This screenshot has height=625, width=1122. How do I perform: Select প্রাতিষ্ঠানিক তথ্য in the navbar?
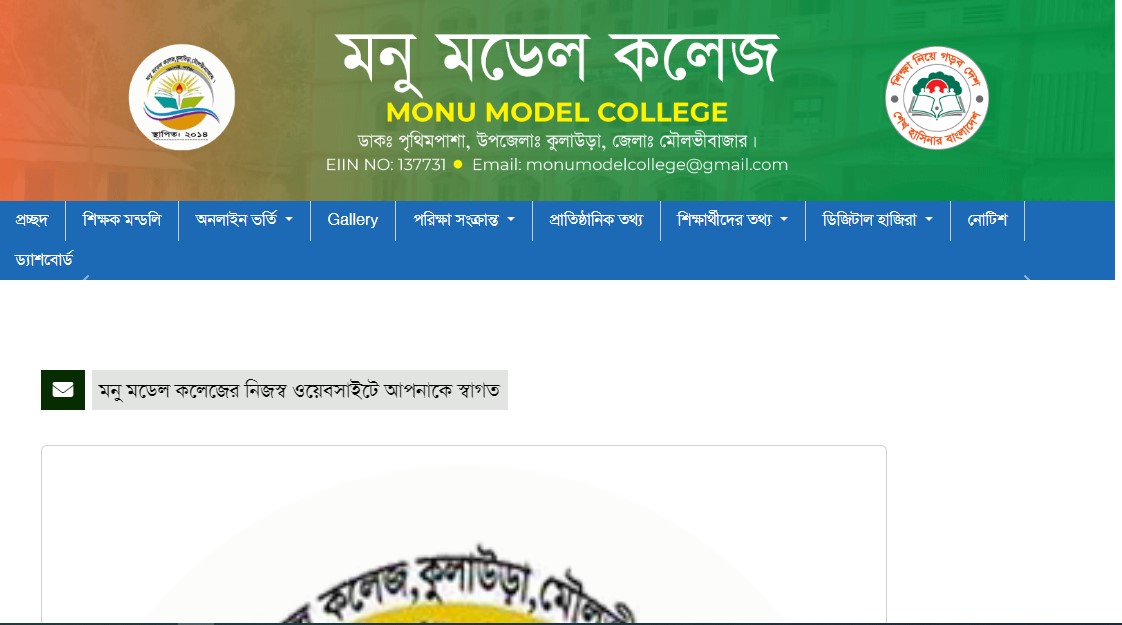[x=596, y=220]
